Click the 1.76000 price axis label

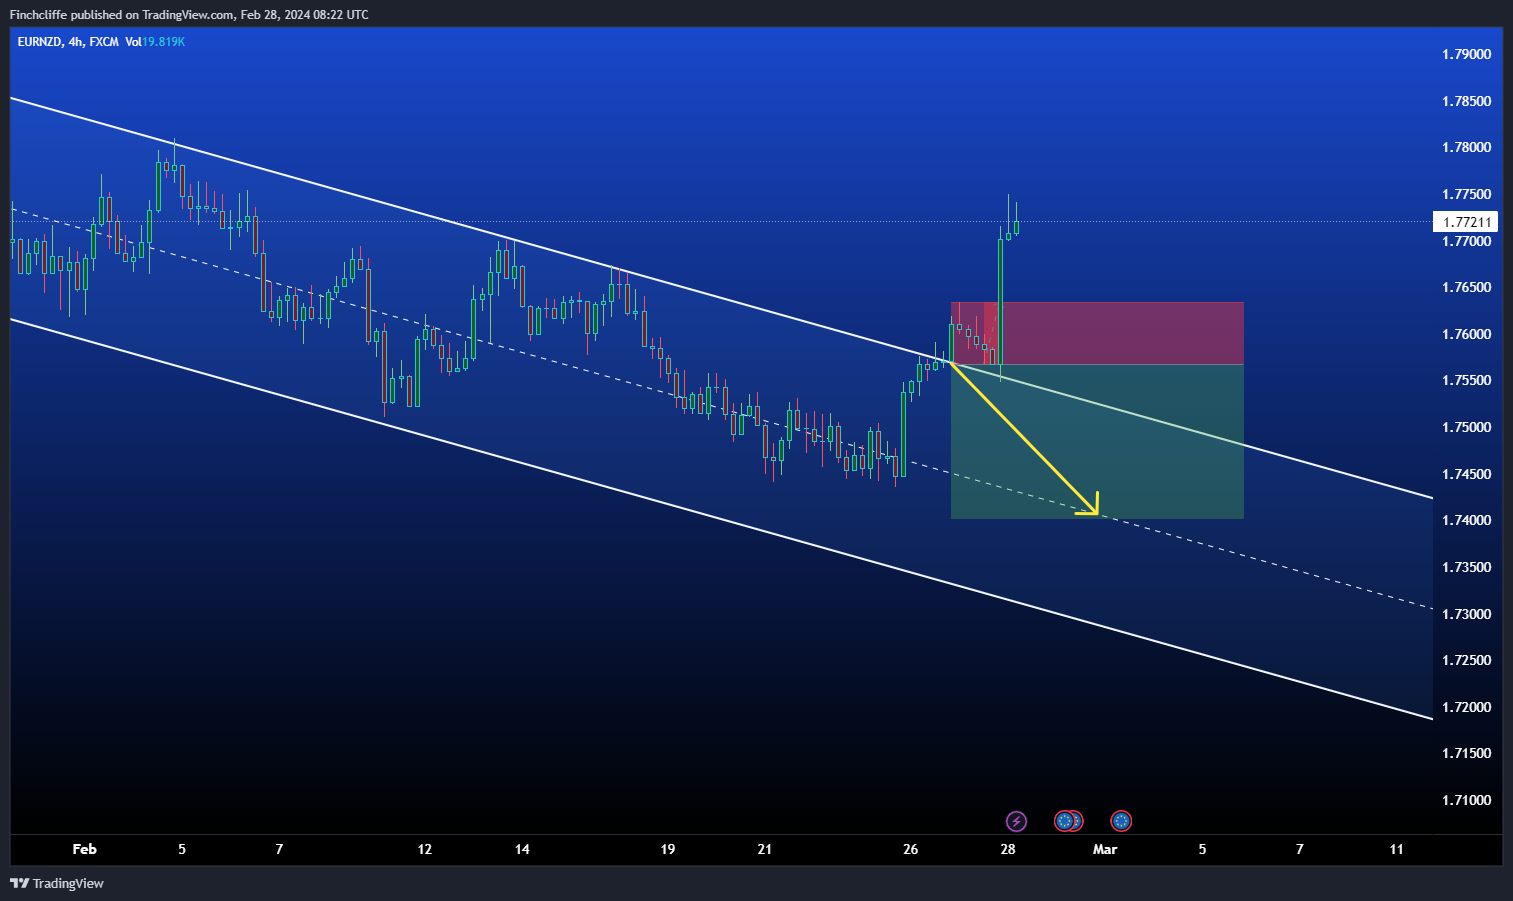click(1466, 334)
